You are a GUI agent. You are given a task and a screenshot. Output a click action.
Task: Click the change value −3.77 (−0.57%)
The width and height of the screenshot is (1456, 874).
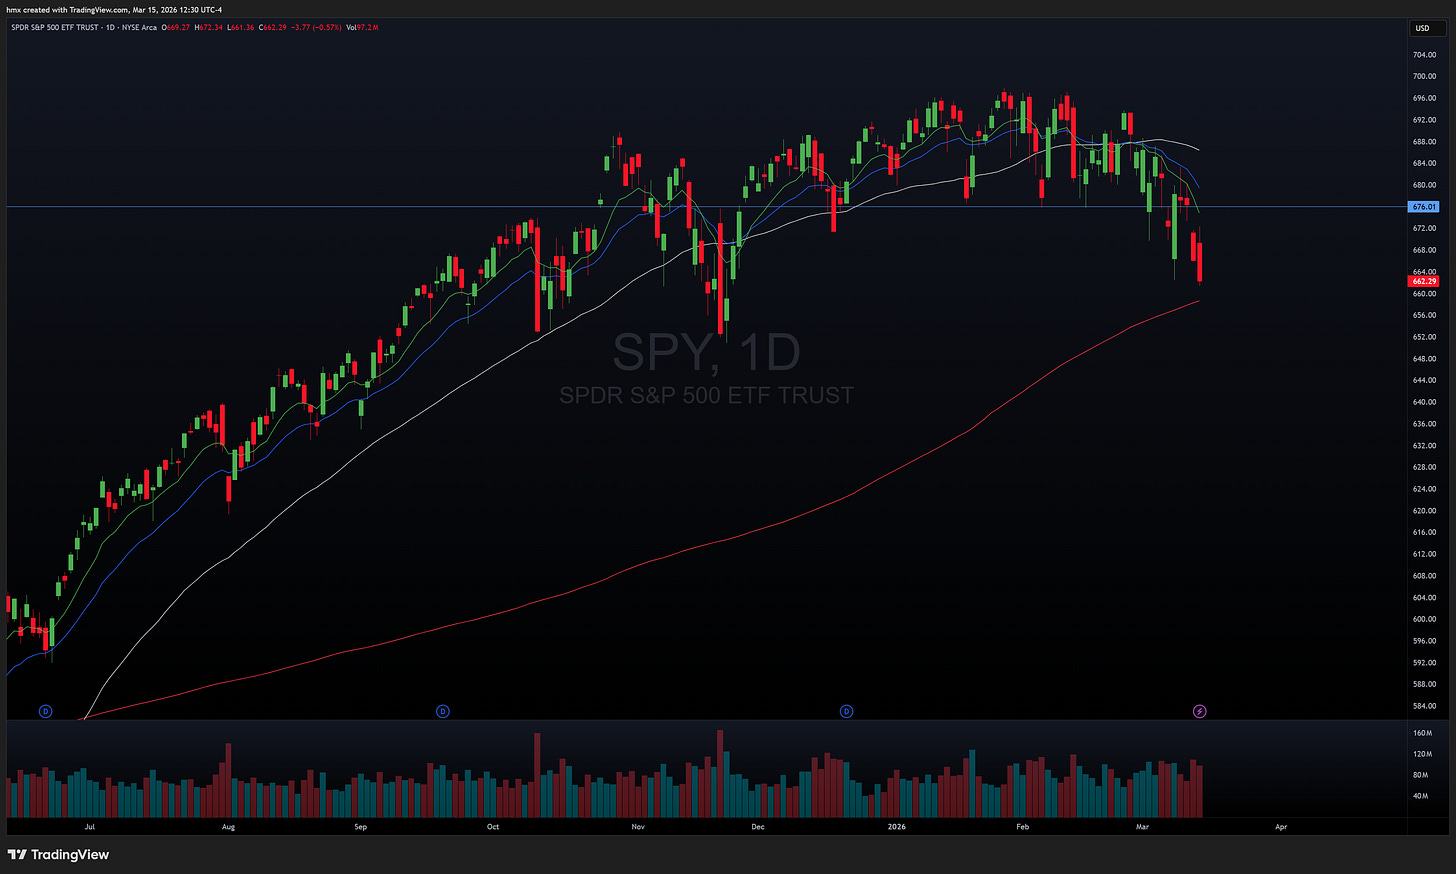click(316, 27)
